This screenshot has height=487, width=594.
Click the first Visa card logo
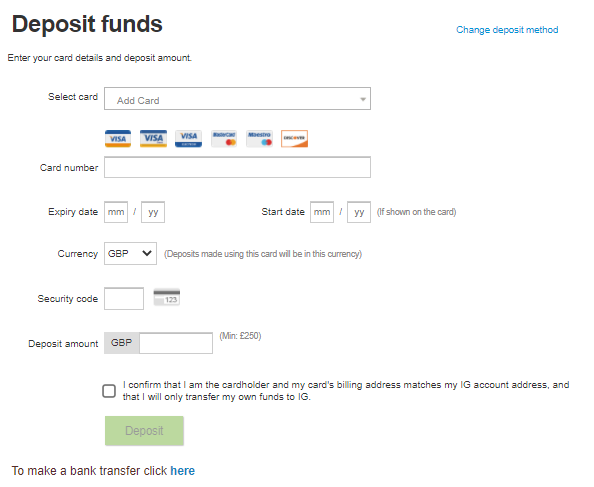point(118,139)
